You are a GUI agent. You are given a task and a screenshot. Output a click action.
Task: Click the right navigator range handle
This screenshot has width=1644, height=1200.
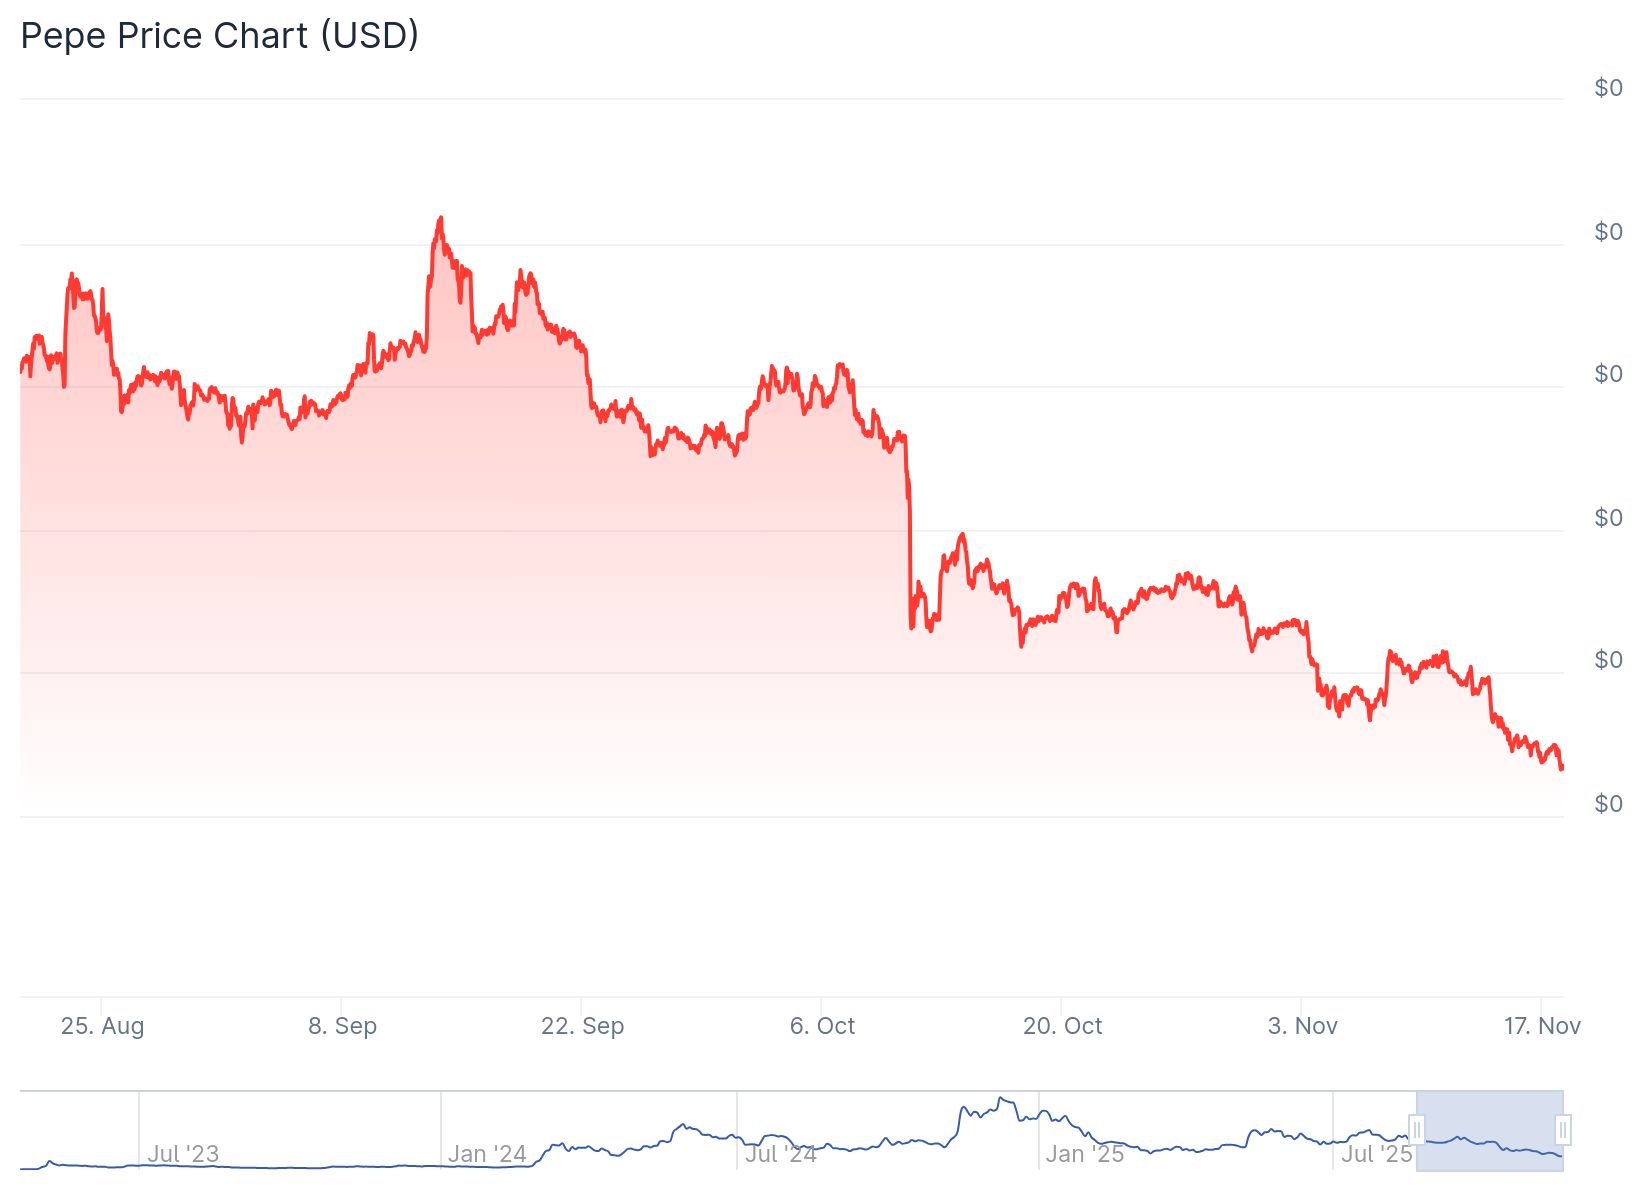[1563, 1130]
